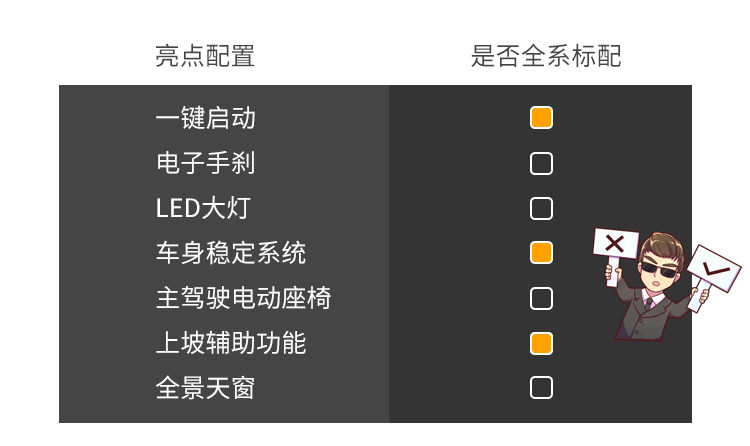
Task: Click the red X sign held by the character
Action: pyautogui.click(x=615, y=243)
